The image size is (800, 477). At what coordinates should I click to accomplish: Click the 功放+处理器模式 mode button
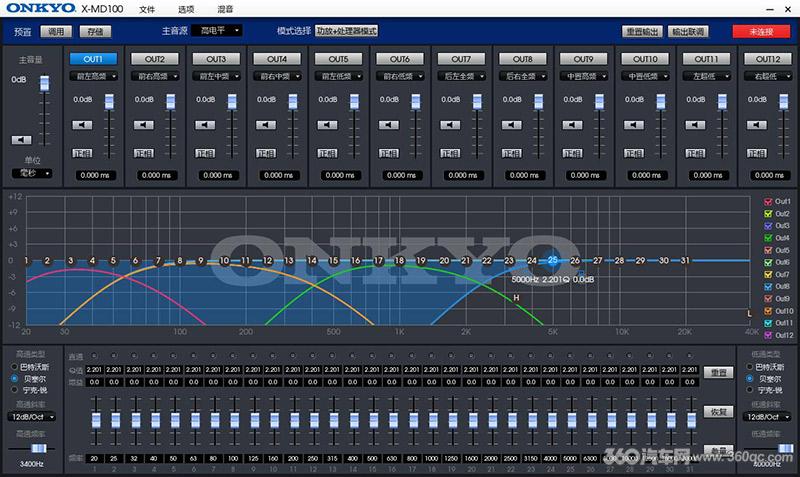[346, 31]
